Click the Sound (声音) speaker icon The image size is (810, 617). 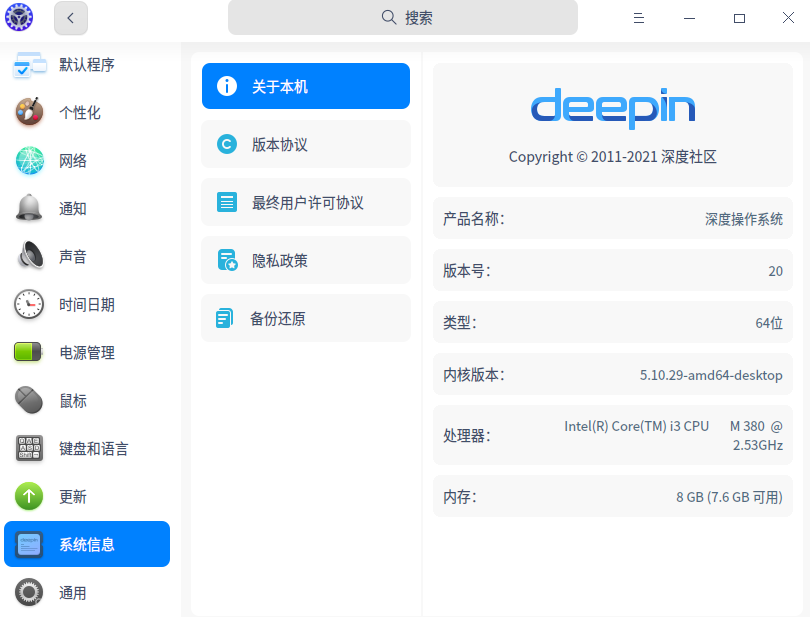pos(29,256)
